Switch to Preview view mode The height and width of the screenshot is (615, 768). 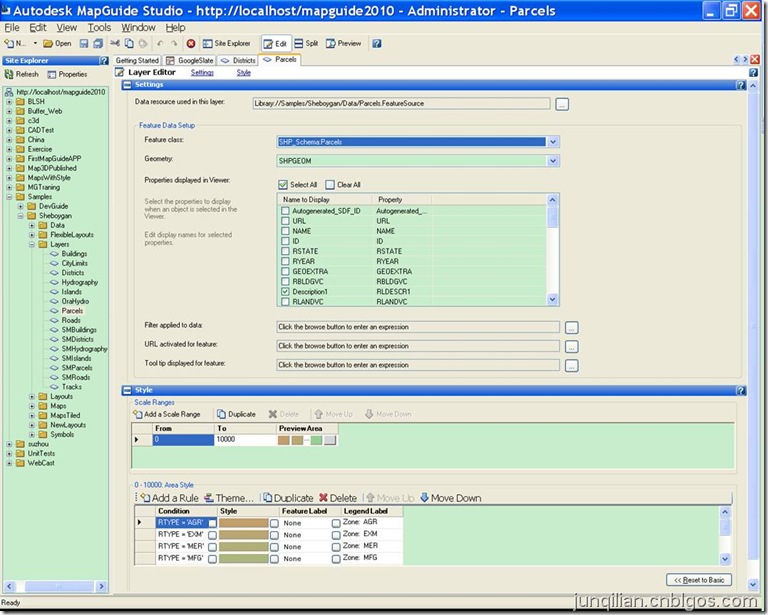click(343, 44)
